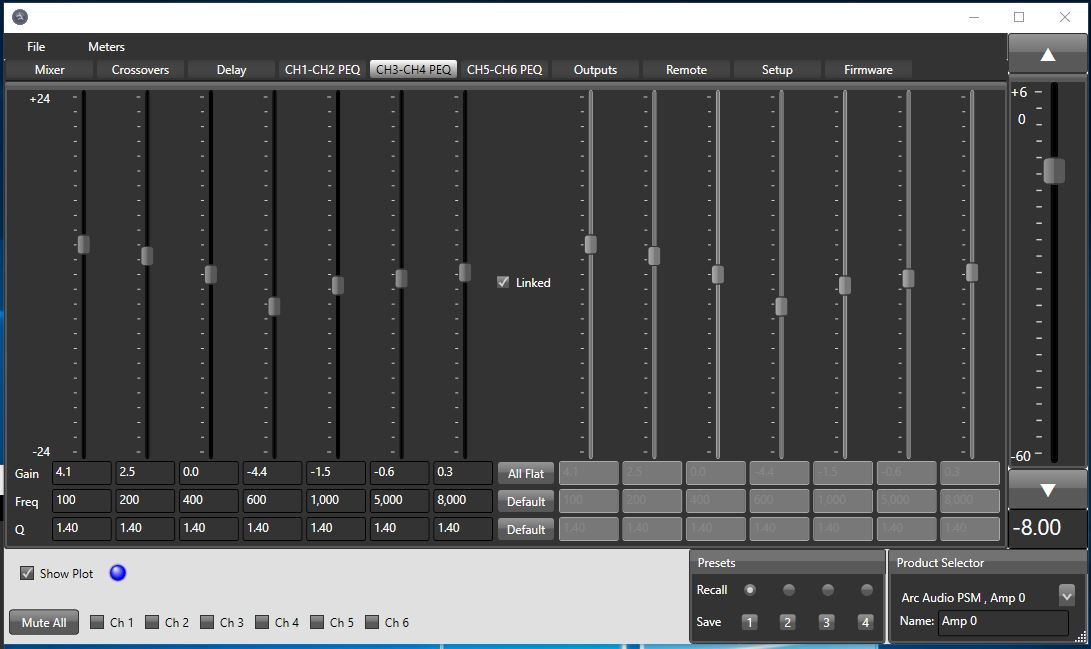The width and height of the screenshot is (1091, 649).
Task: Click the blue plot indicator dot
Action: point(118,573)
